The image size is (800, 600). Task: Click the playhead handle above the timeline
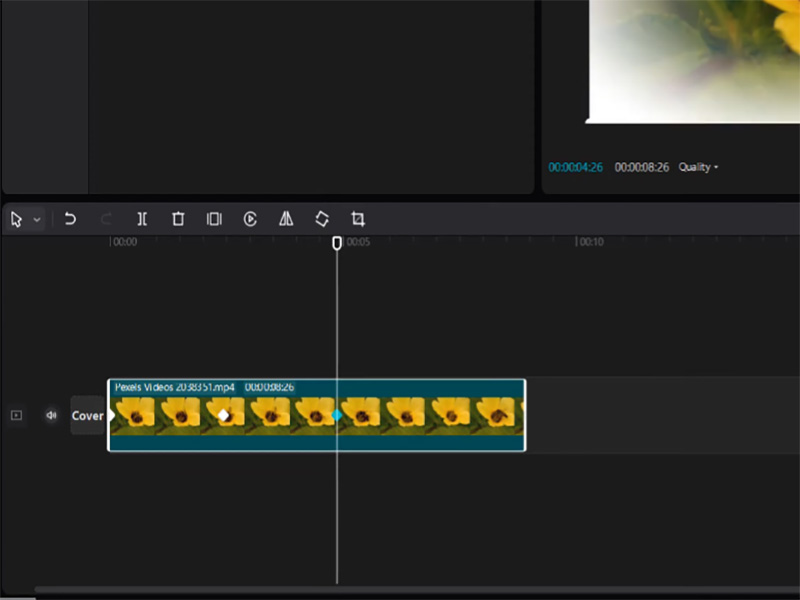click(x=337, y=242)
